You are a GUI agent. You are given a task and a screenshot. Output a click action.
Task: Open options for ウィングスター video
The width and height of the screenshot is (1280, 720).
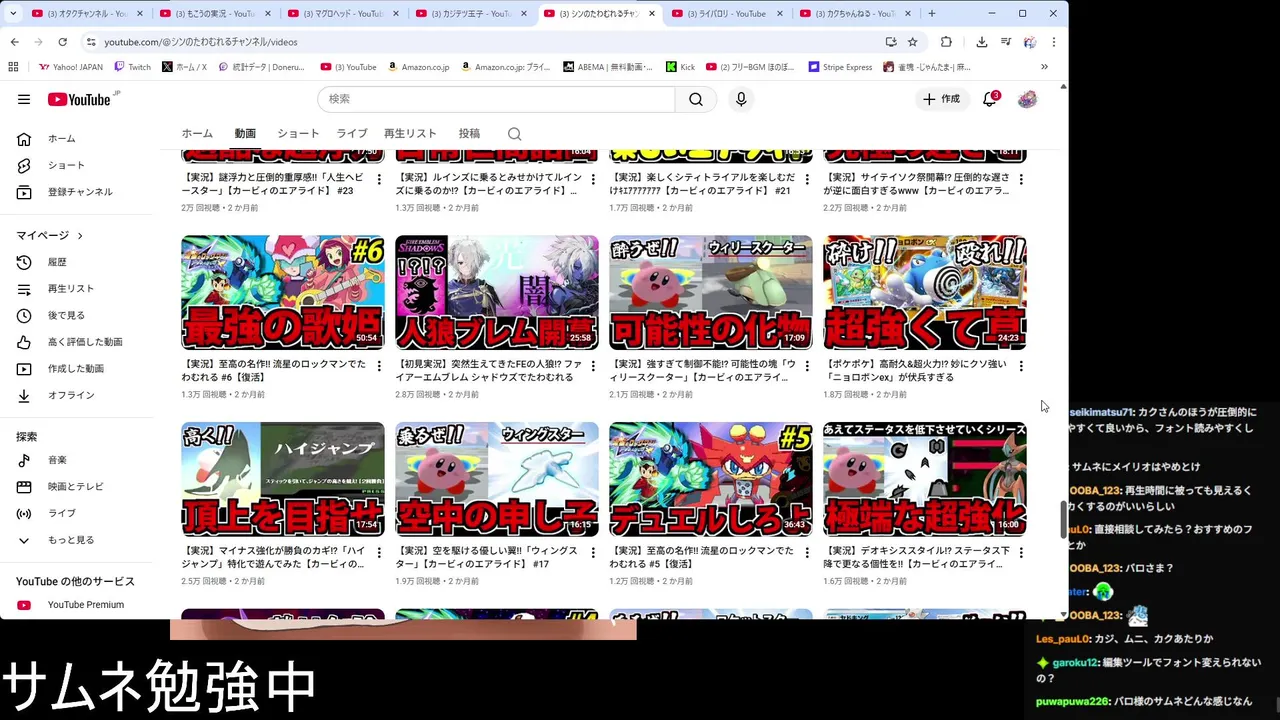593,552
